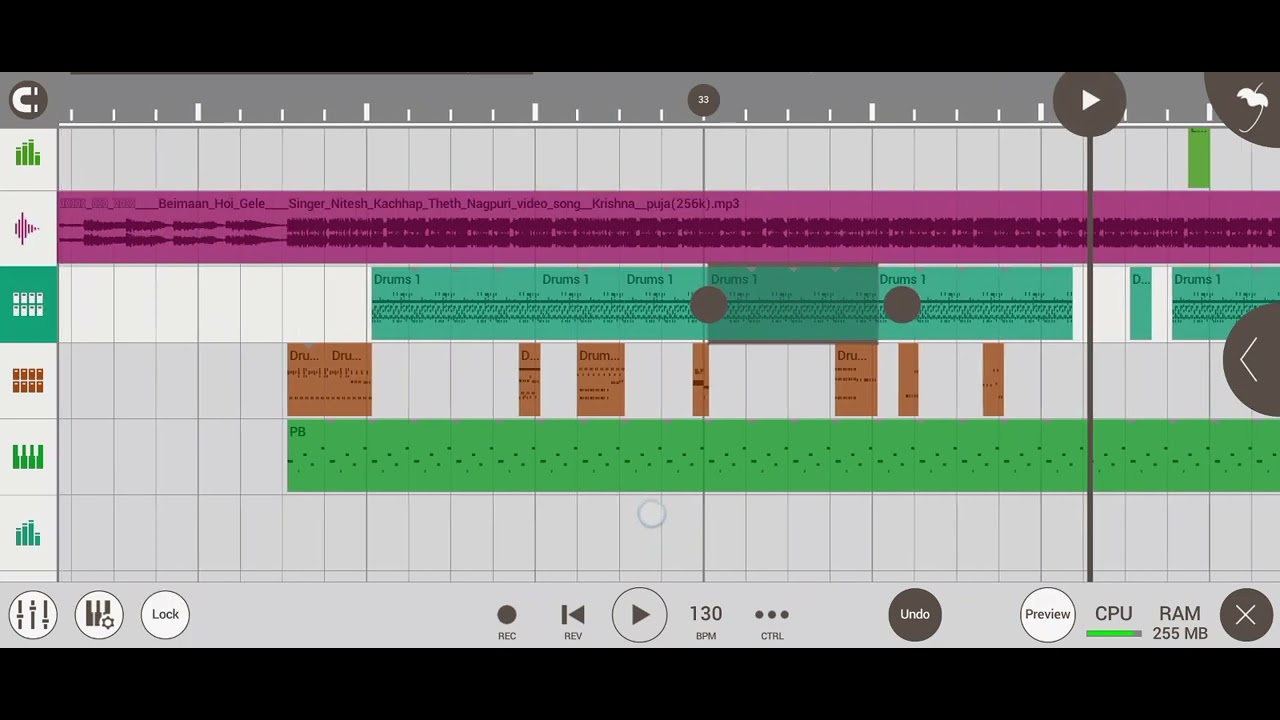Toggle the Lock button
The image size is (1280, 720).
click(x=165, y=614)
